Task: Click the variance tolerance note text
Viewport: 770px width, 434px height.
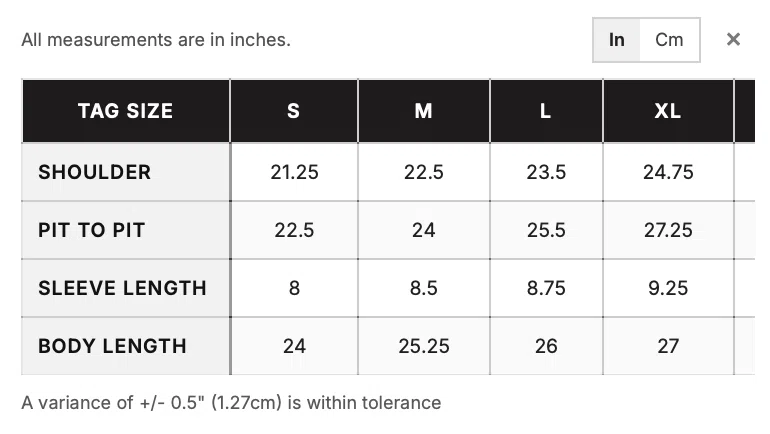Action: pyautogui.click(x=231, y=403)
